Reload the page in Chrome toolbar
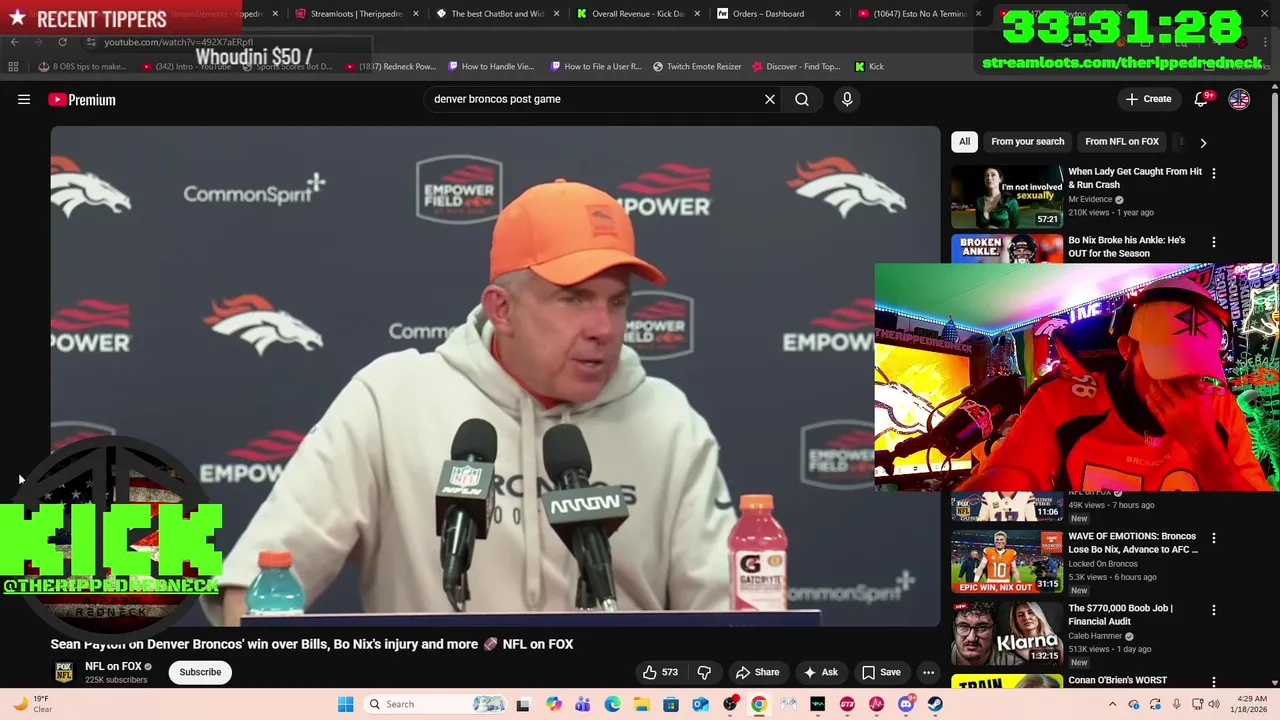Screen dimensions: 1280x720 (62, 42)
